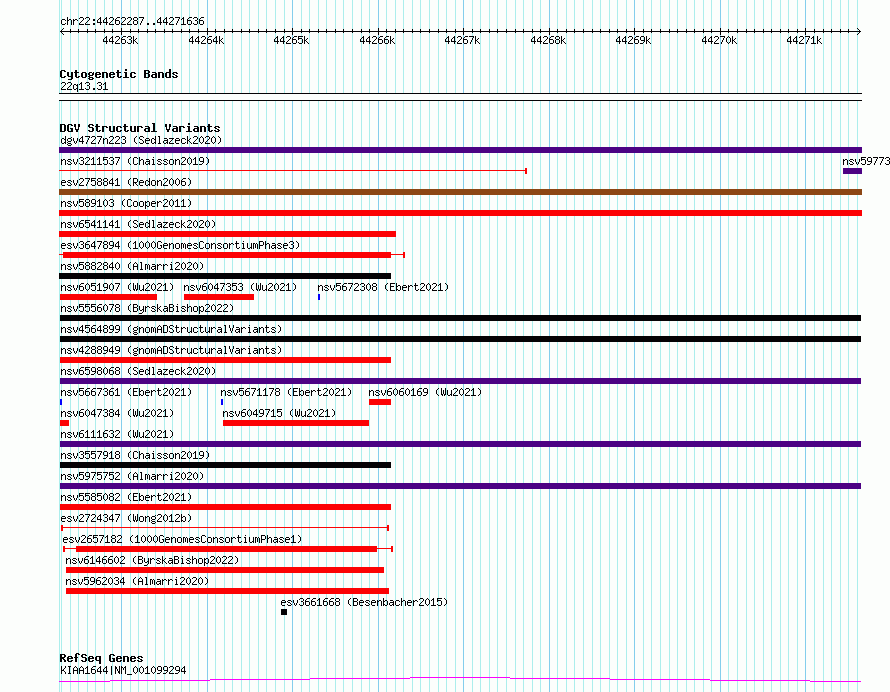The width and height of the screenshot is (890, 692).
Task: Click the short purple nsv59773 bar
Action: pyautogui.click(x=853, y=171)
